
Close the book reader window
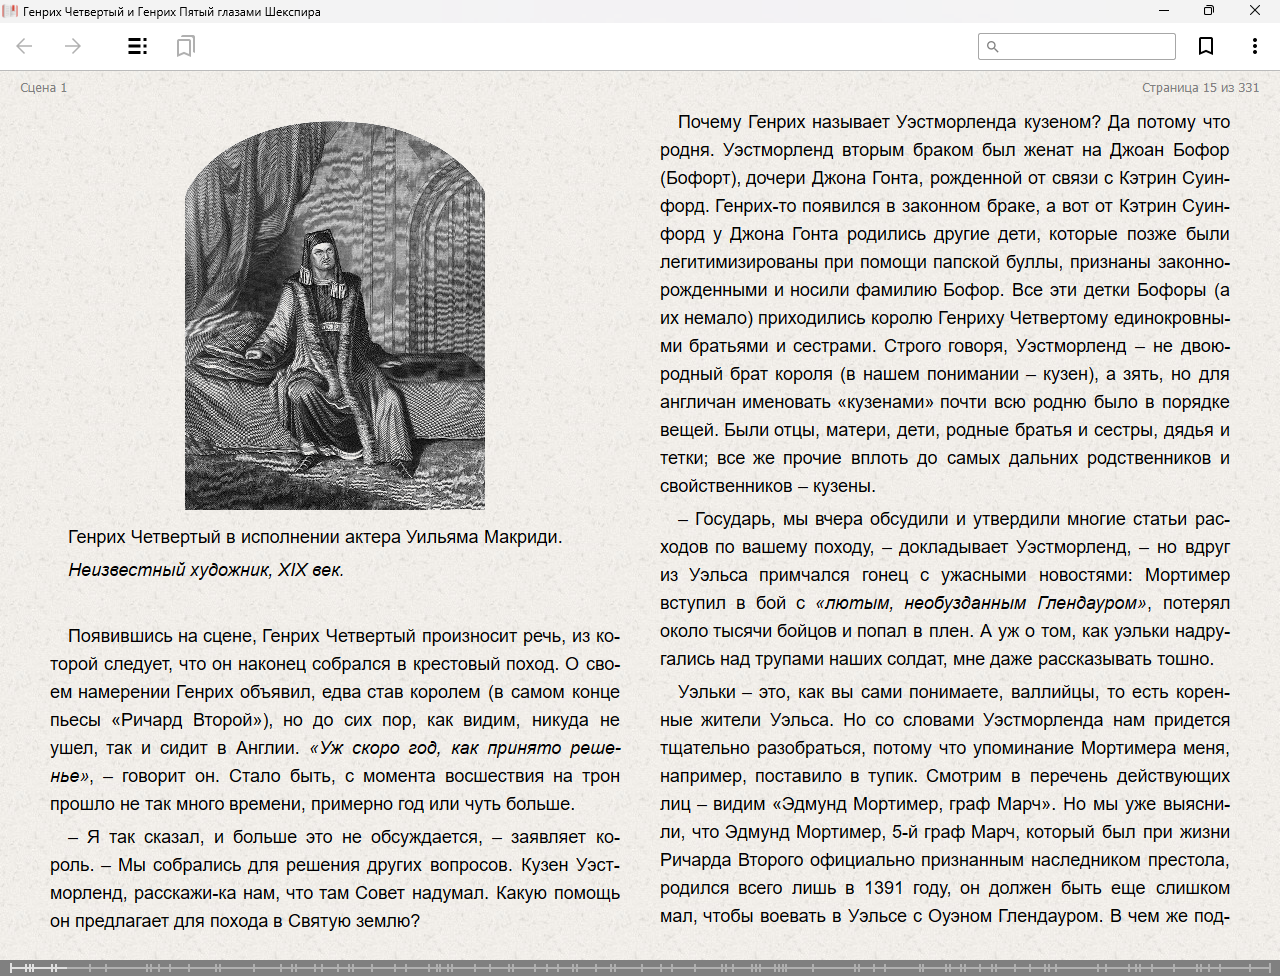1255,11
